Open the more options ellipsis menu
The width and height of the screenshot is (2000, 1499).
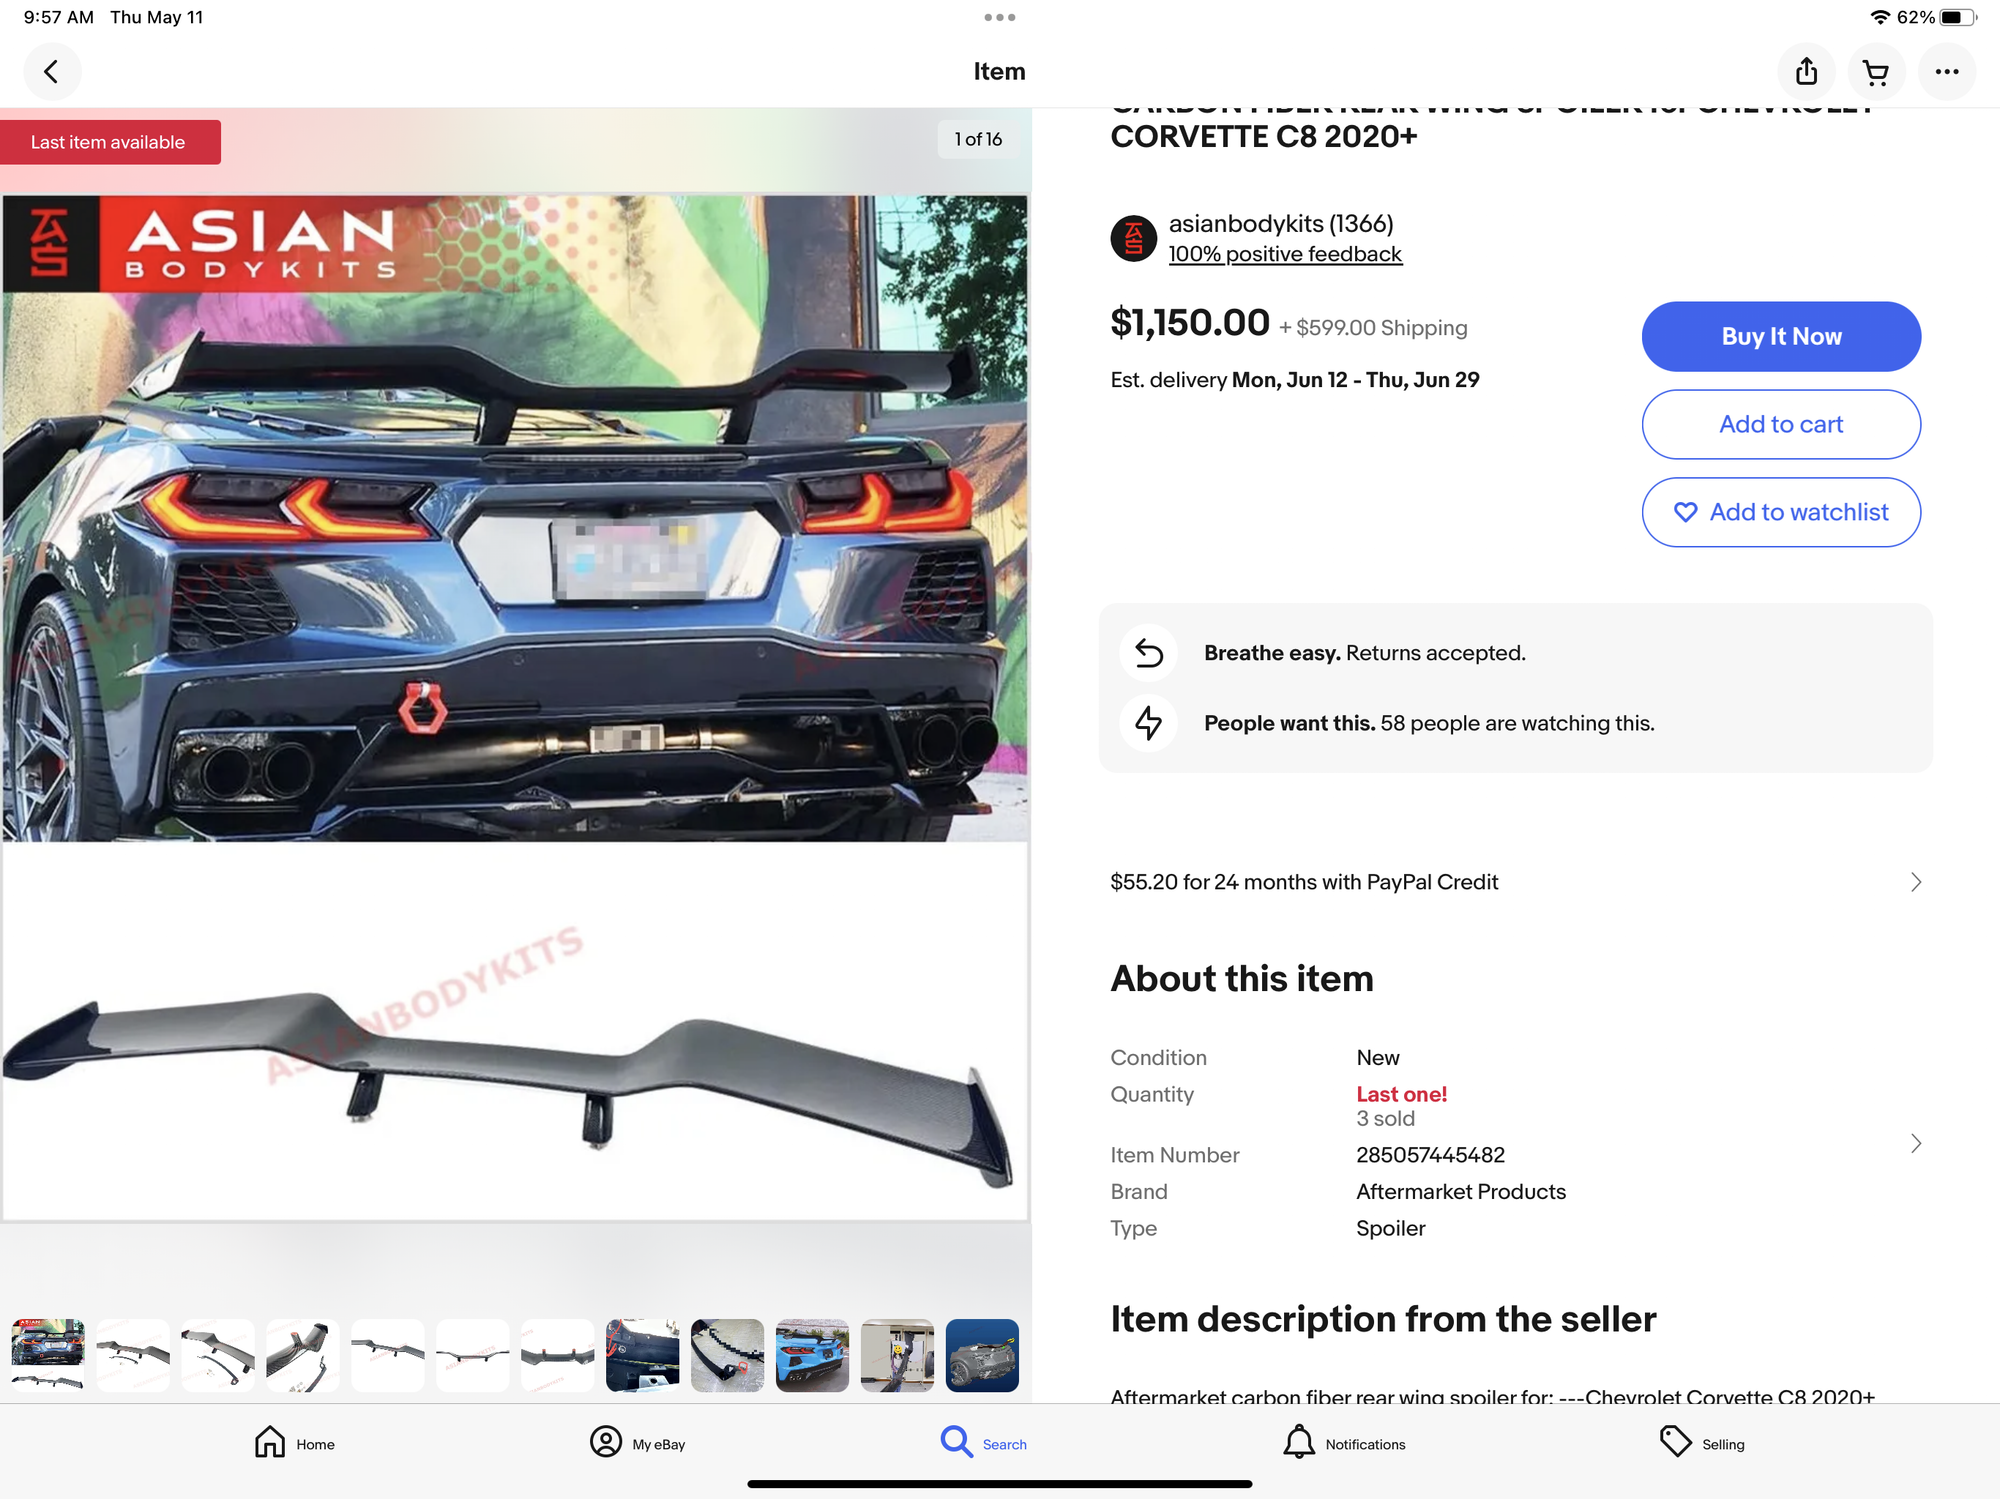(1946, 72)
